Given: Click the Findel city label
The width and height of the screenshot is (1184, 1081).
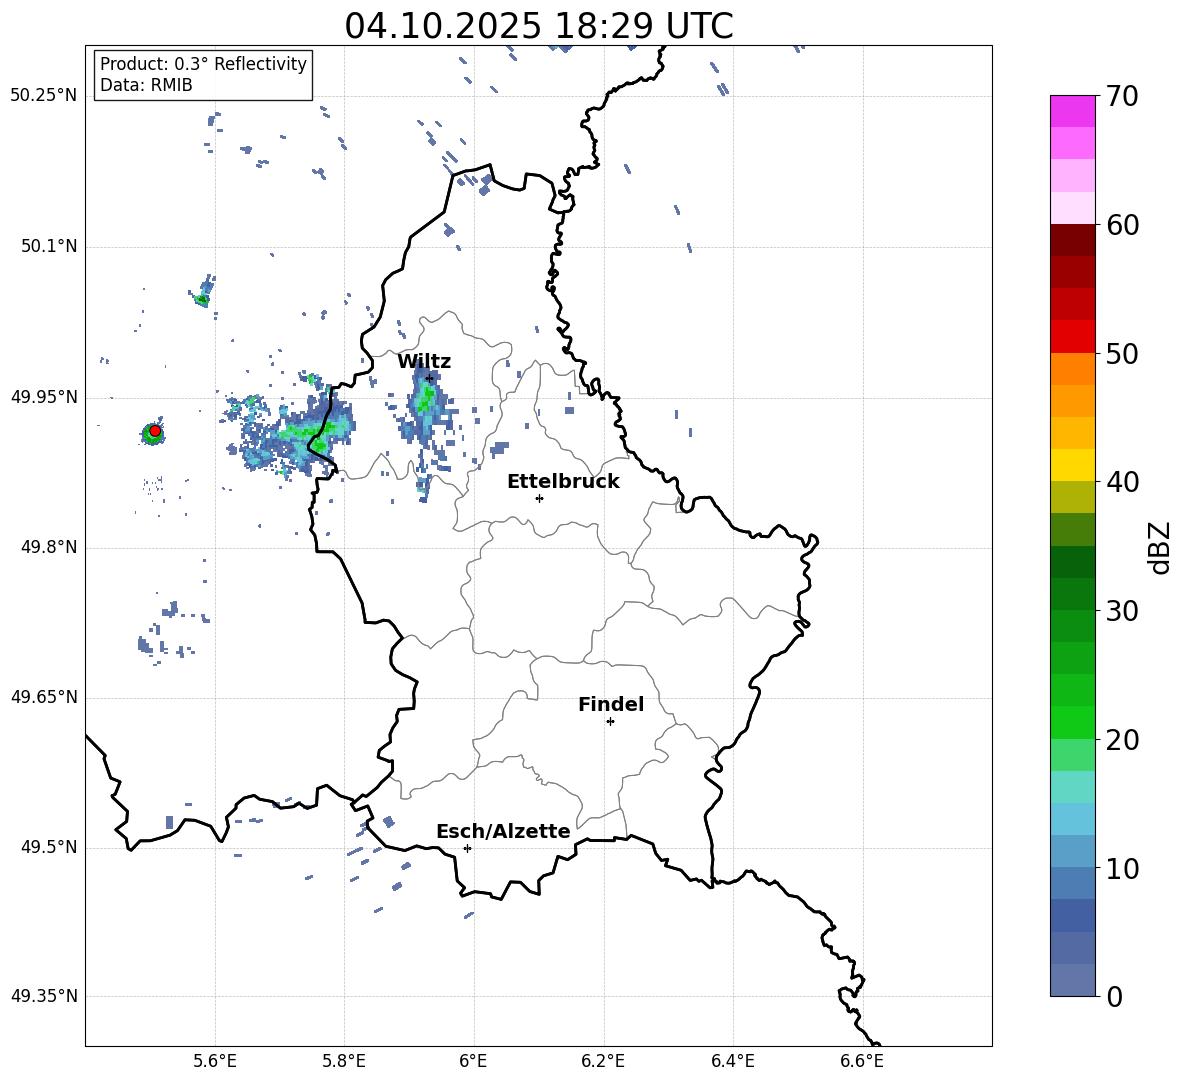Looking at the screenshot, I should (x=611, y=704).
